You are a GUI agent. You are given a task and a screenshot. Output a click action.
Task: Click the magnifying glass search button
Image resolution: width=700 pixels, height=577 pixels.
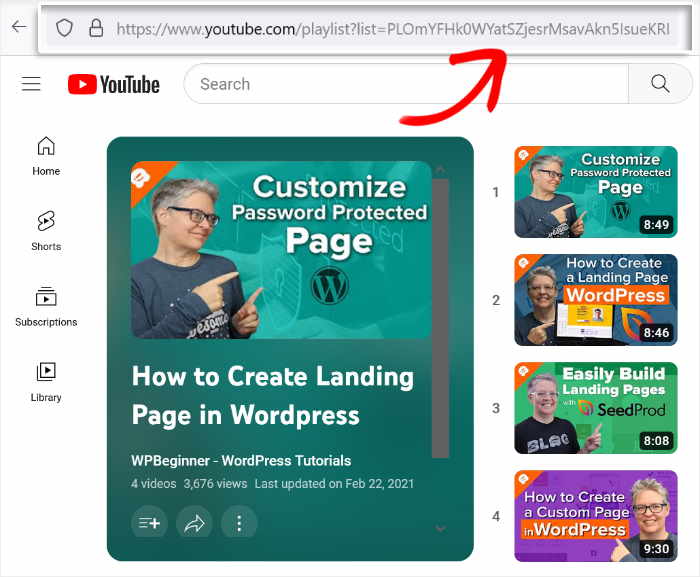coord(659,84)
